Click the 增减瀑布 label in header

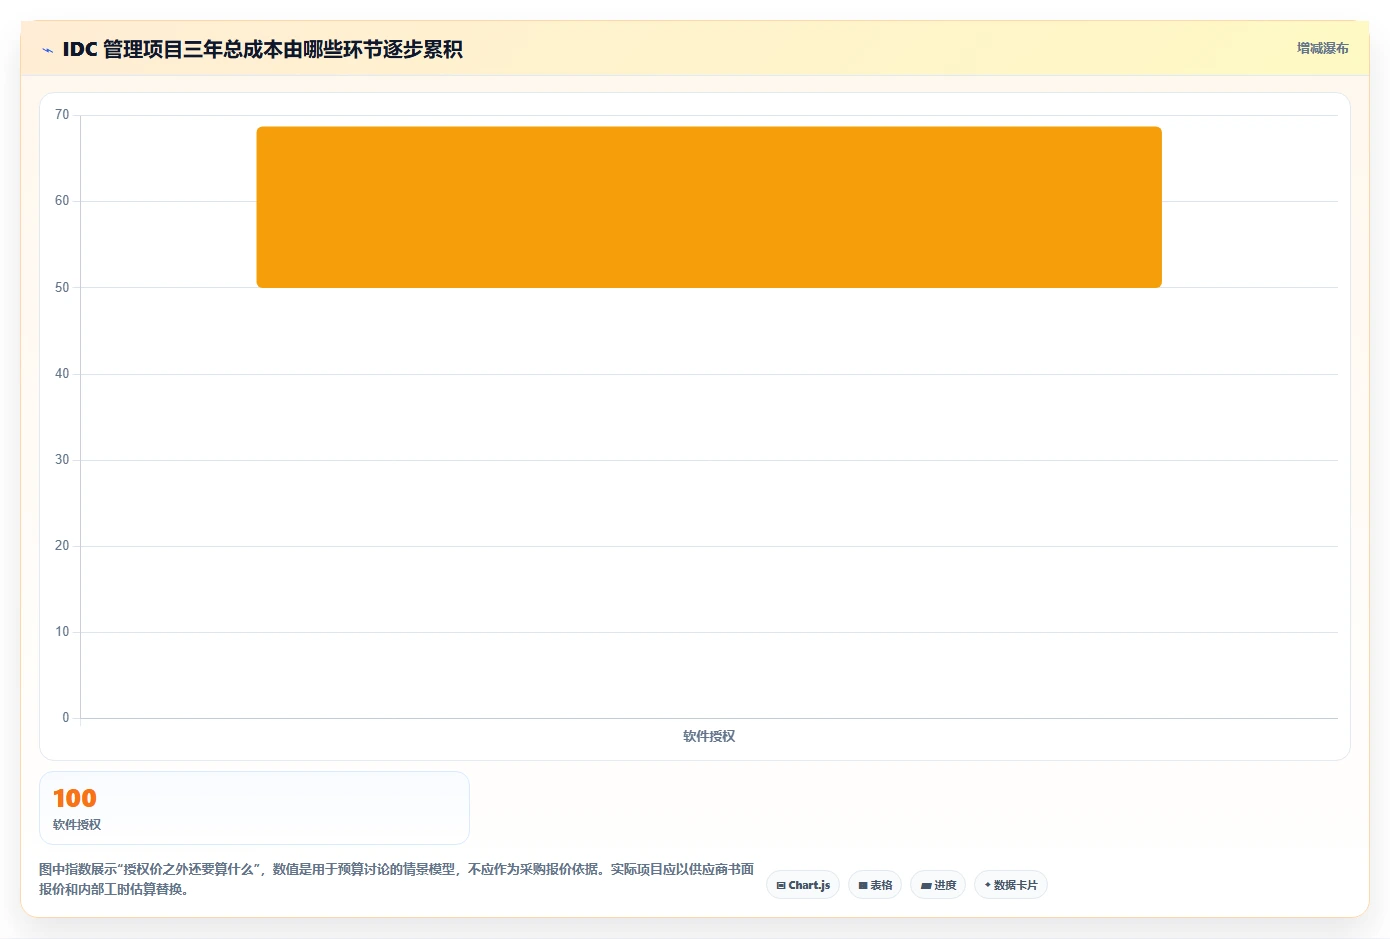click(1322, 48)
